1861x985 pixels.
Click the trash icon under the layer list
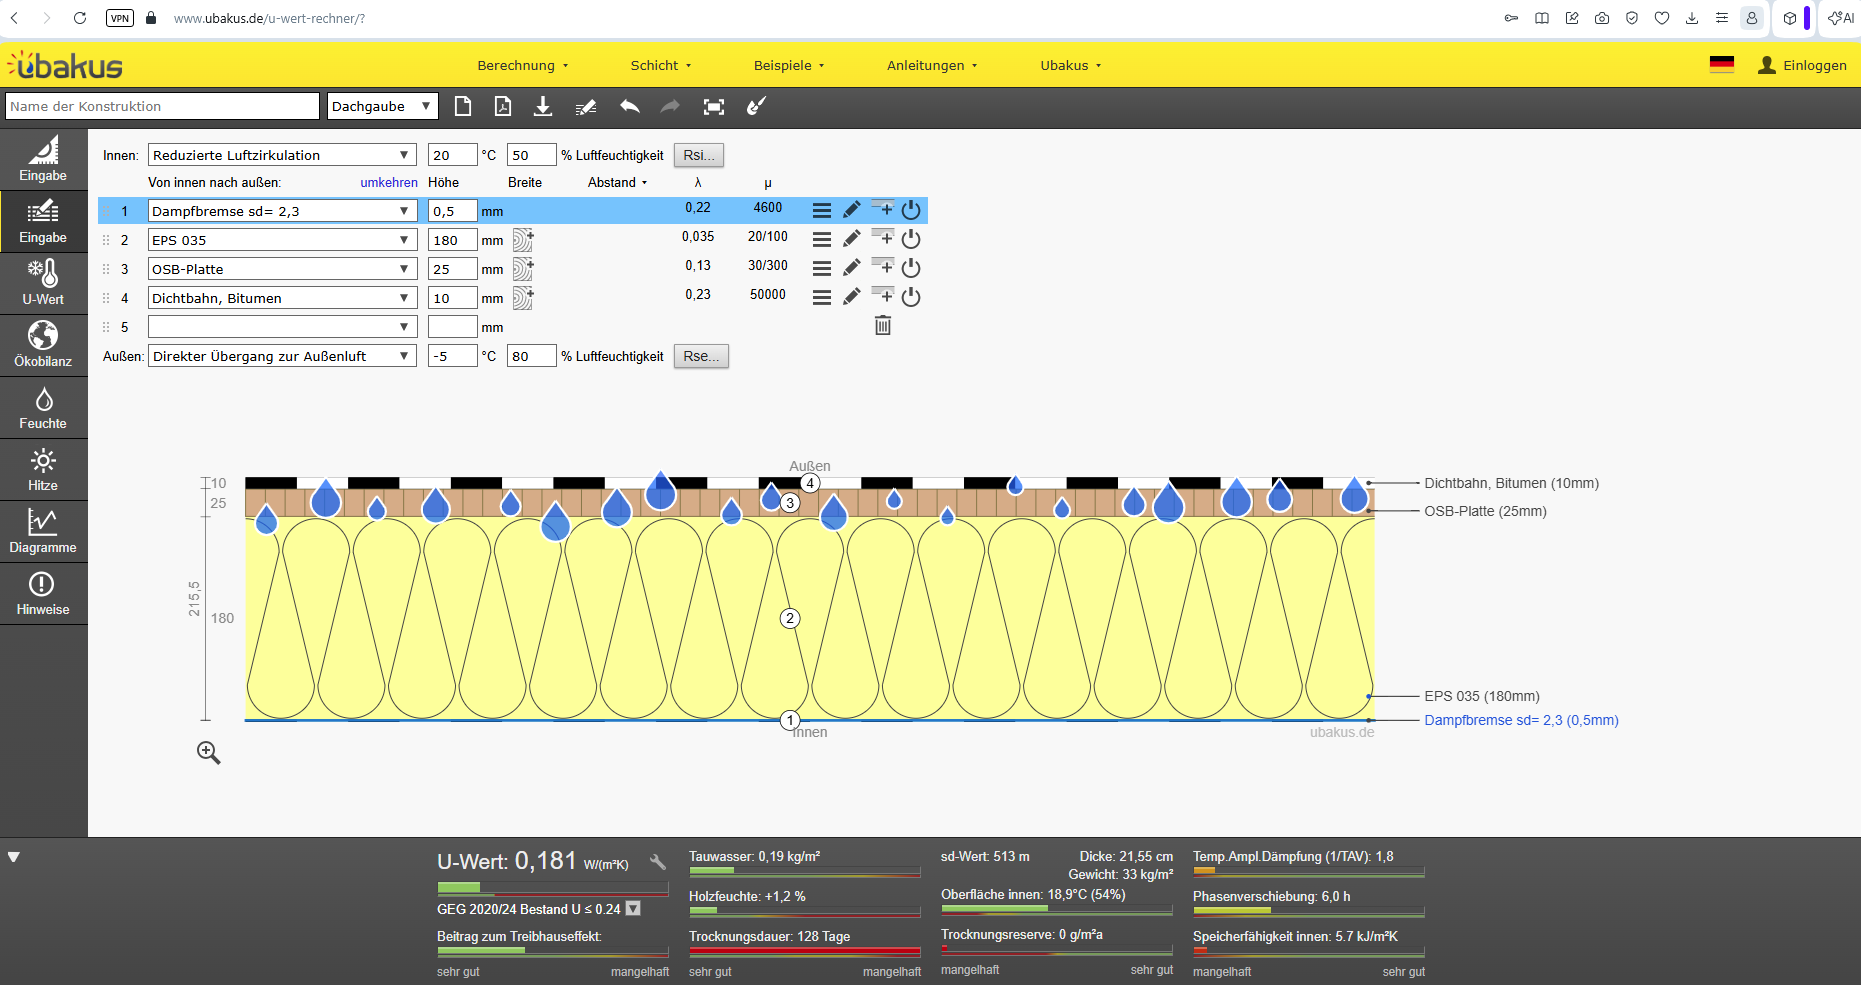883,326
